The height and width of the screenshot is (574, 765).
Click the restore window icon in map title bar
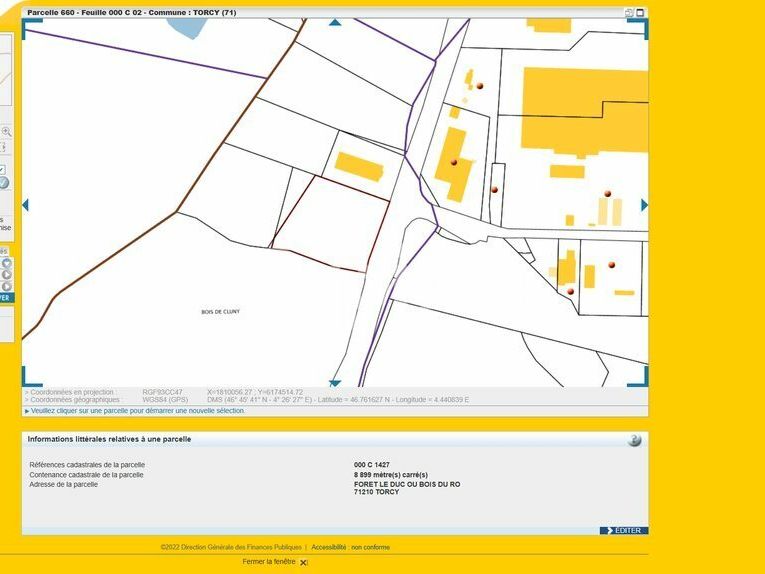point(629,13)
